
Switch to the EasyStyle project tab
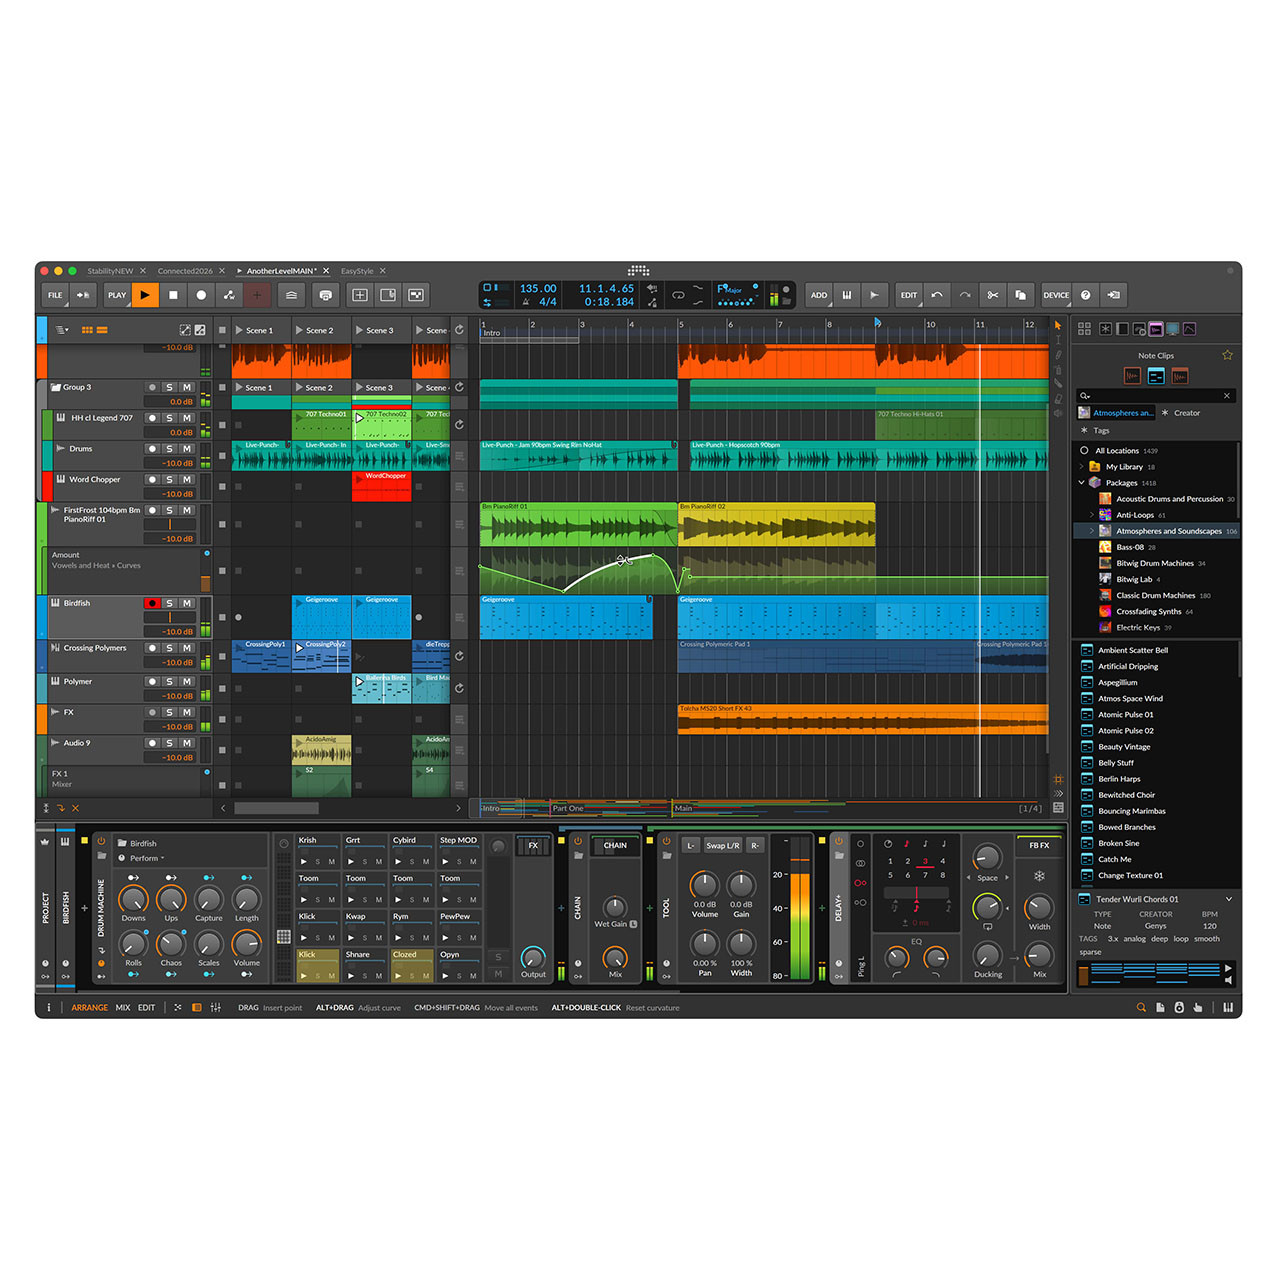(357, 270)
